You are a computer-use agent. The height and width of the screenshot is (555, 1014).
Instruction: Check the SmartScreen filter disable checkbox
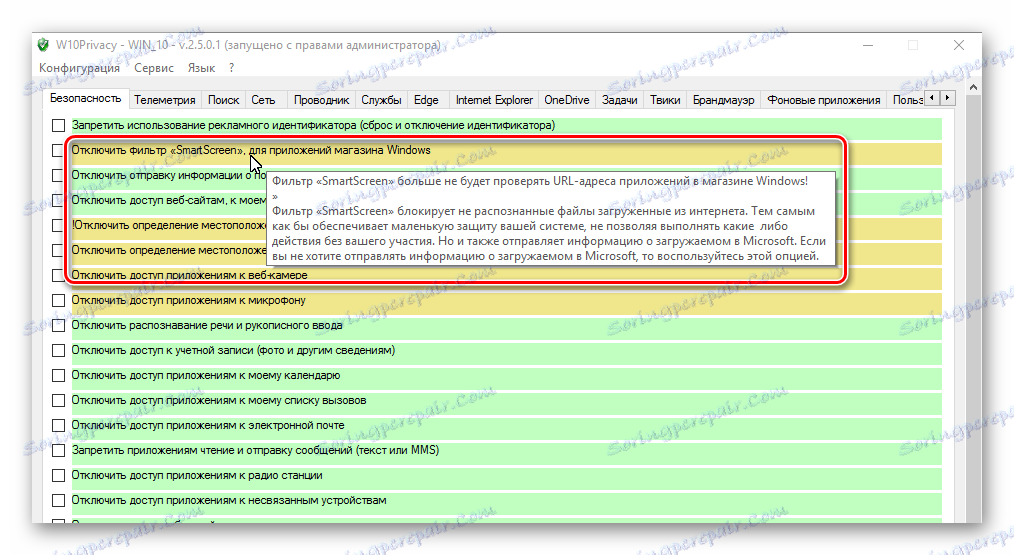click(58, 150)
